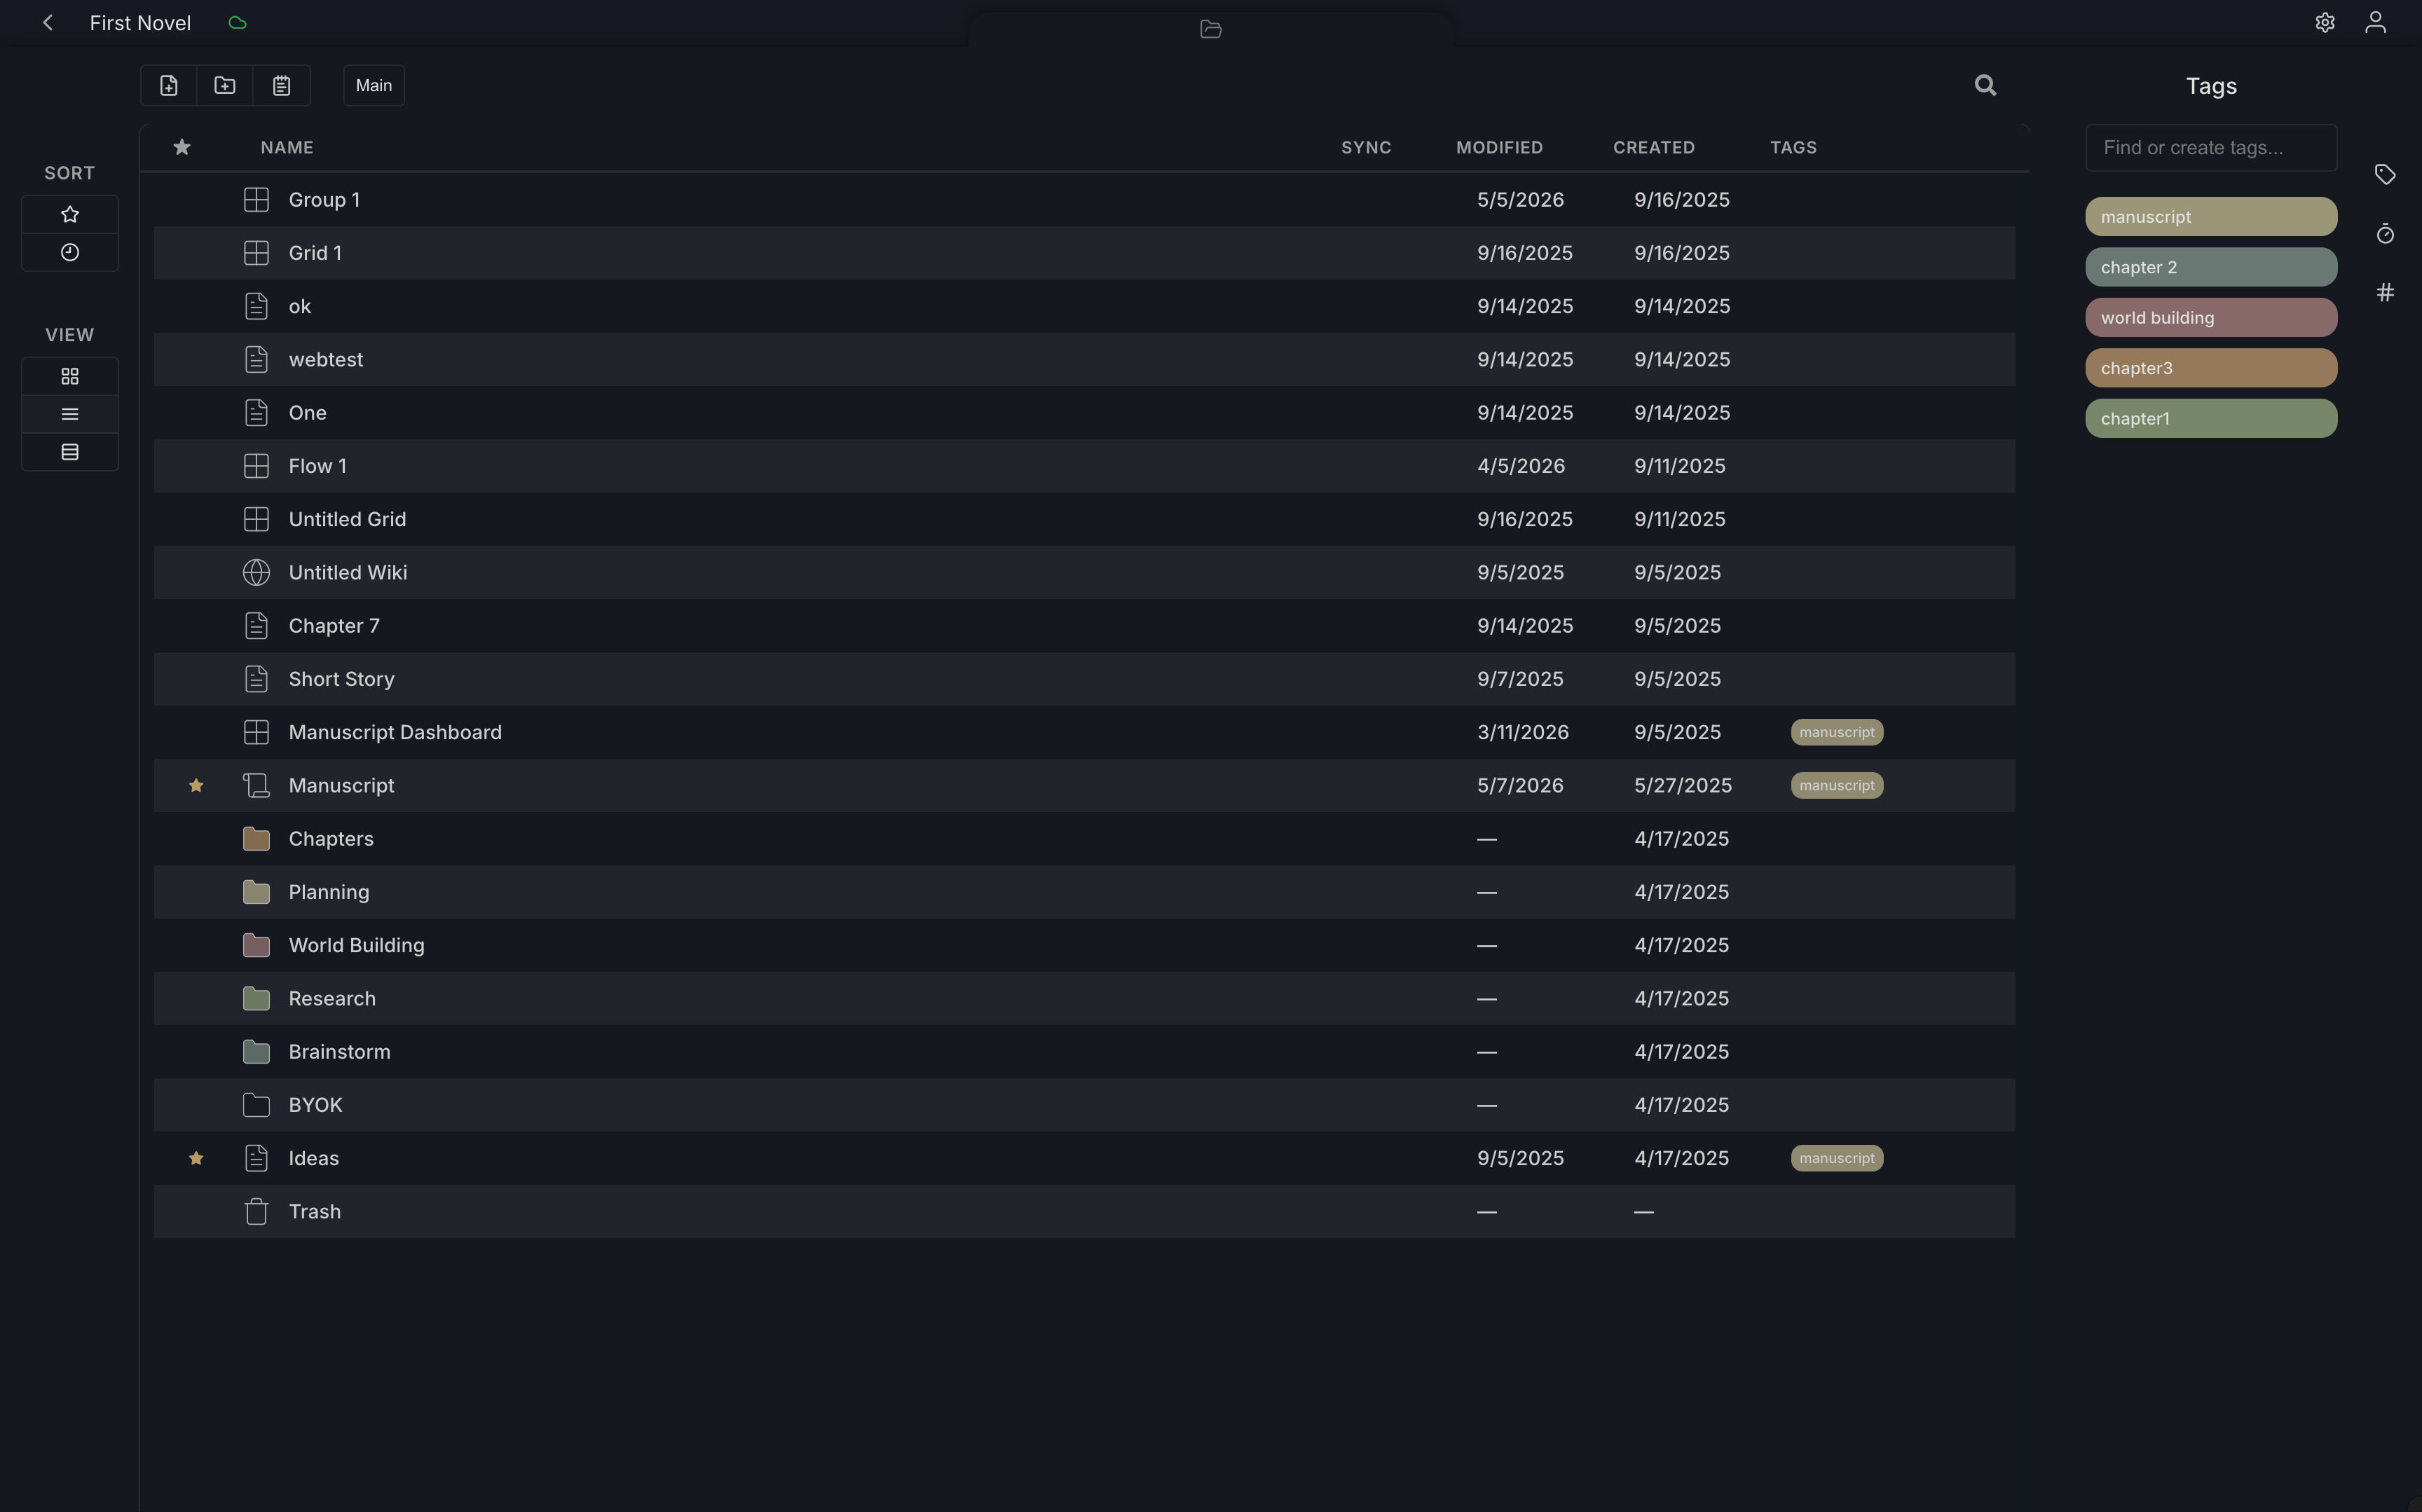2422x1512 pixels.
Task: Open the search magnifier icon
Action: tap(1985, 85)
